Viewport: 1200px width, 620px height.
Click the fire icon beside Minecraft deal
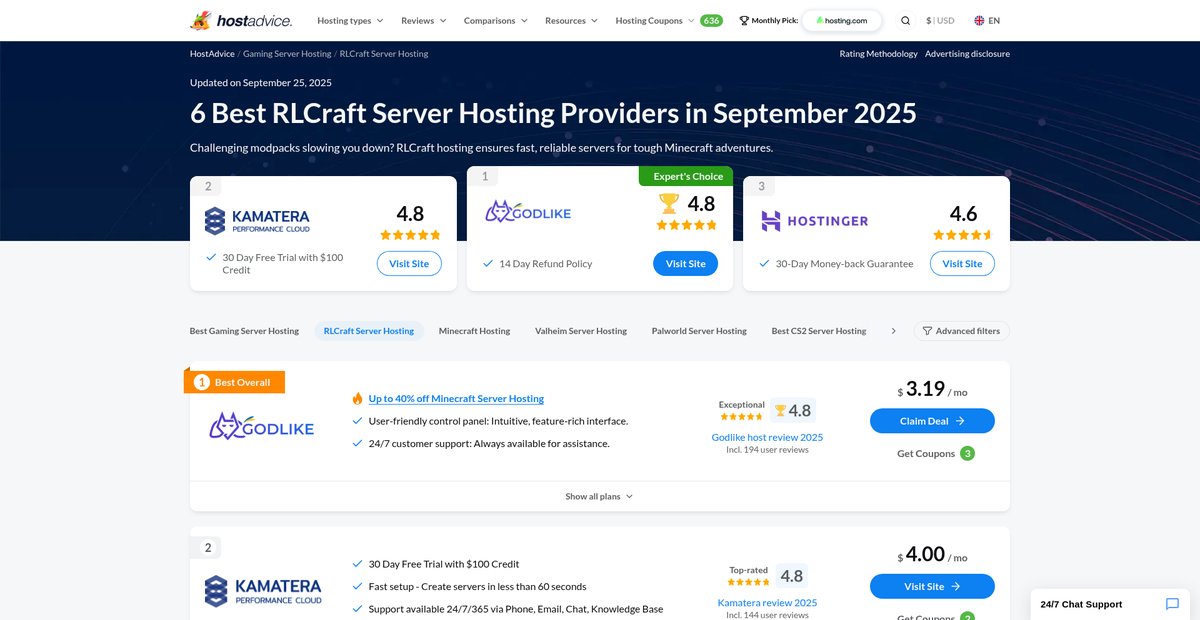(357, 398)
